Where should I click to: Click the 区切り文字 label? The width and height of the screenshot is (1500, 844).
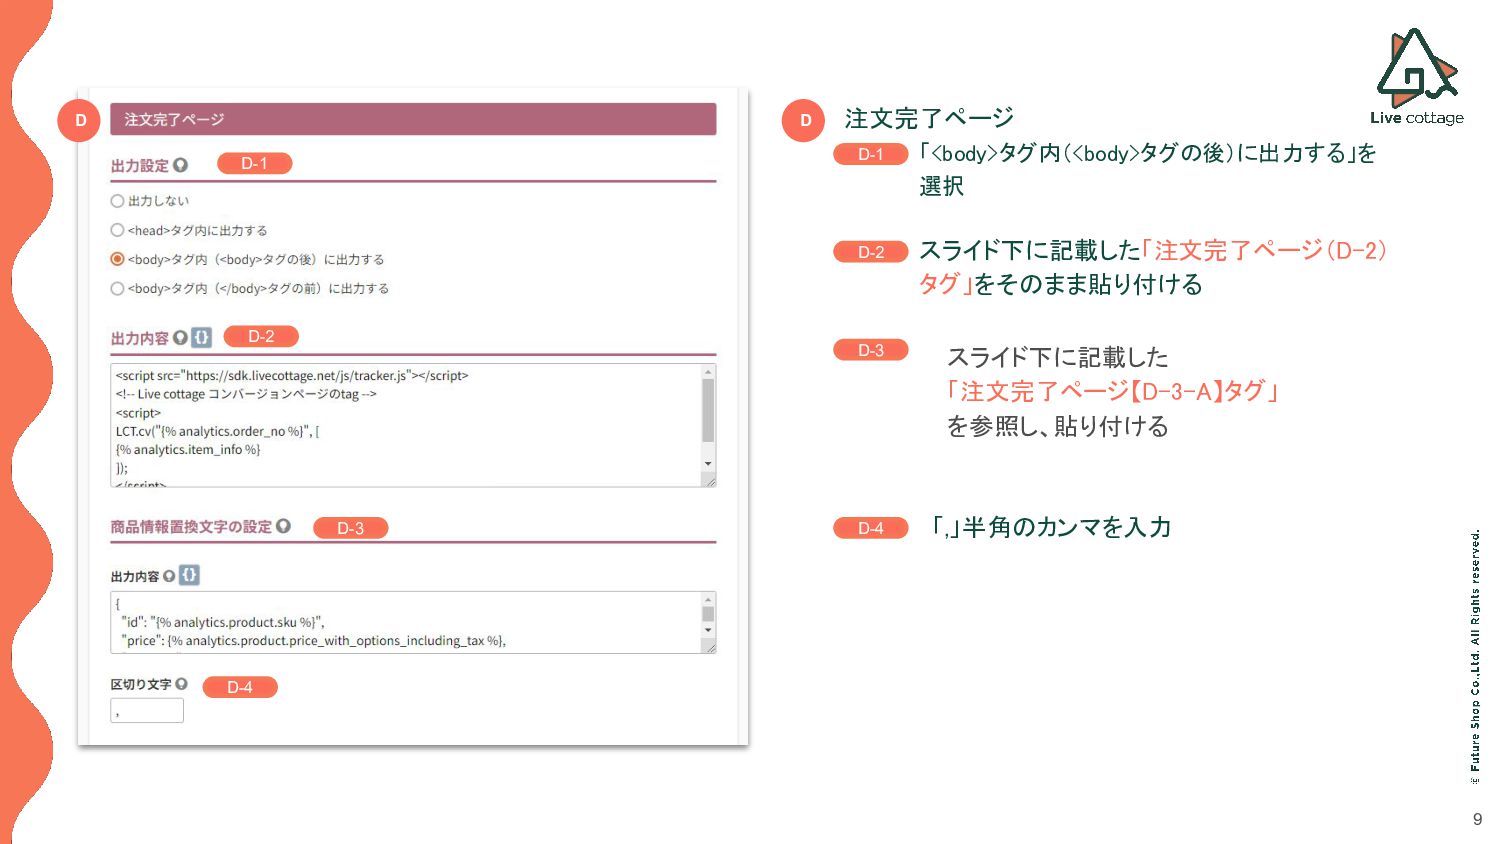(x=141, y=685)
